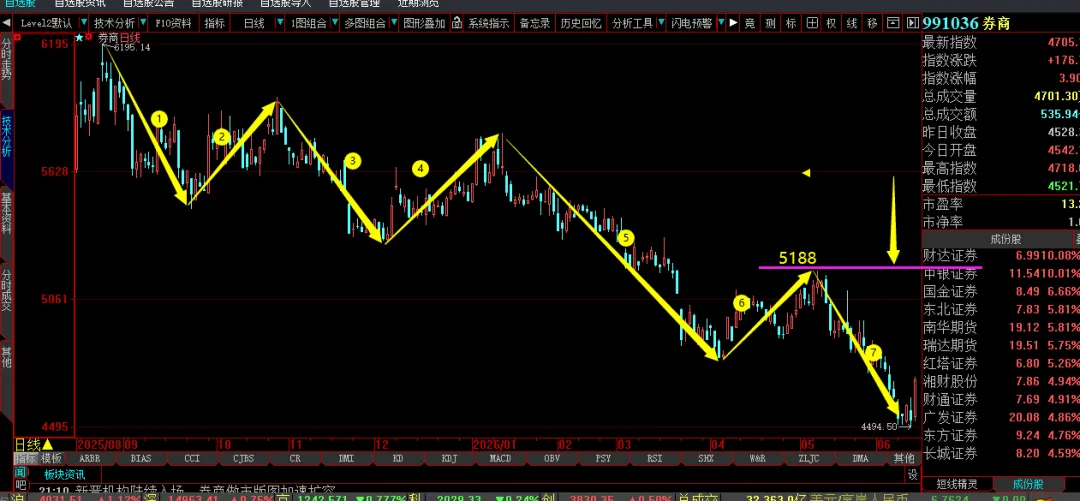Open the 其他 indicators button at the indicator row's end

tap(904, 458)
